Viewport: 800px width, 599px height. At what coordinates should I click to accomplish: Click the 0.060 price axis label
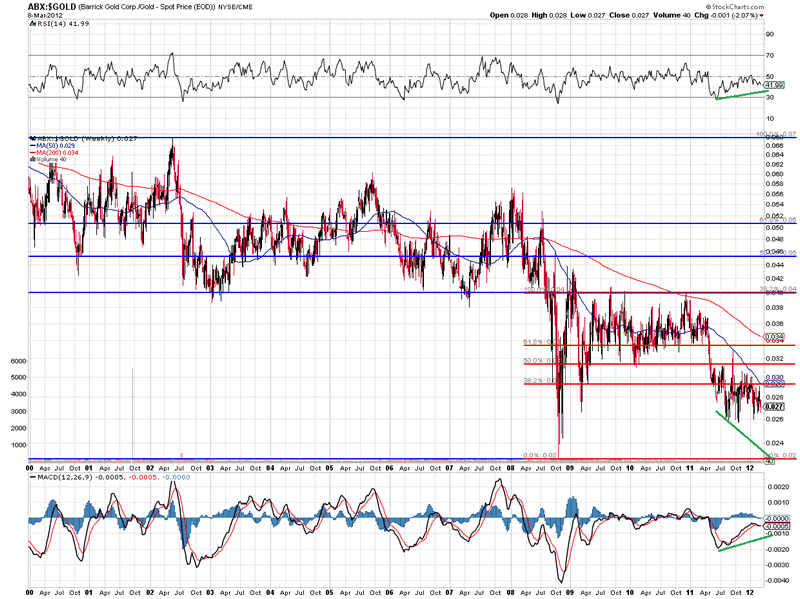tap(774, 174)
